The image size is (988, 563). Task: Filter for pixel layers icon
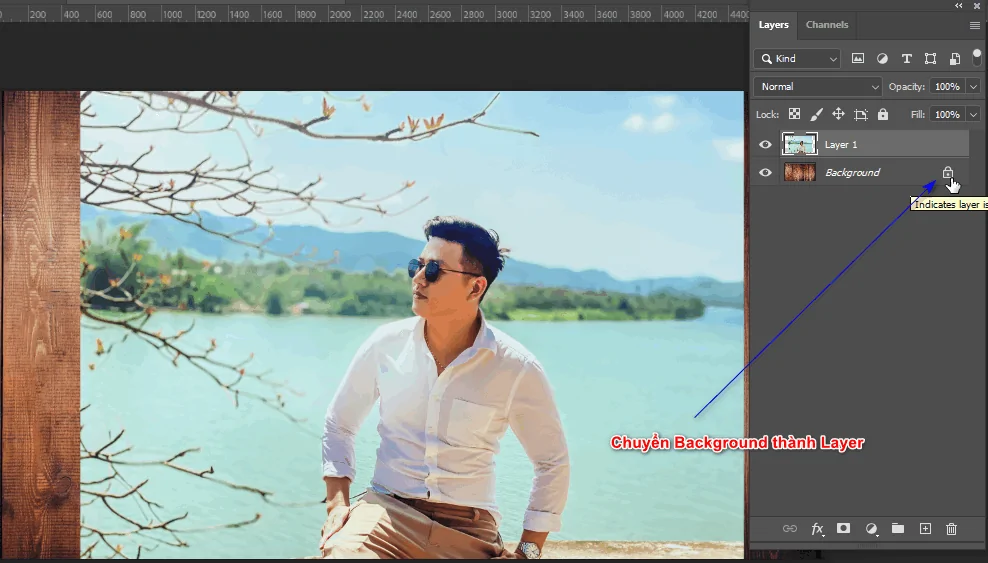tap(858, 59)
